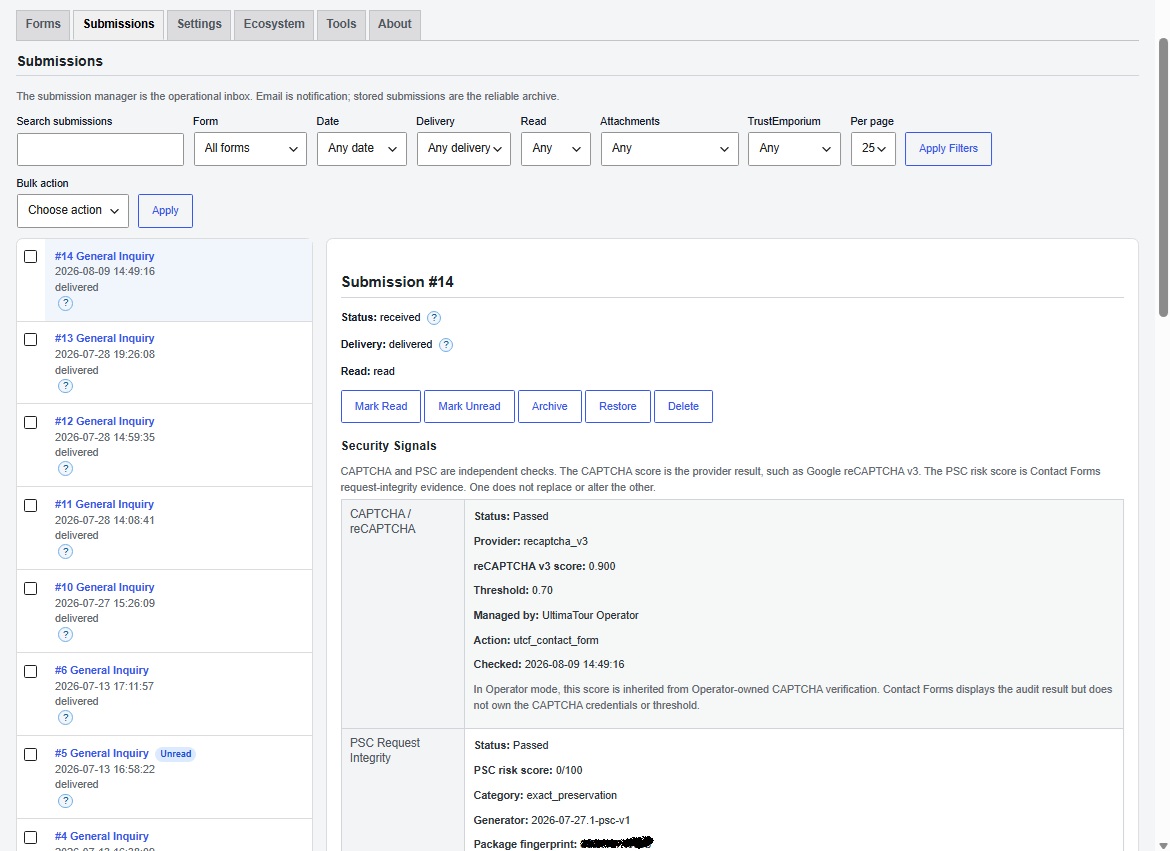This screenshot has width=1170, height=851.
Task: Mark submission #14 as read
Action: pos(381,406)
